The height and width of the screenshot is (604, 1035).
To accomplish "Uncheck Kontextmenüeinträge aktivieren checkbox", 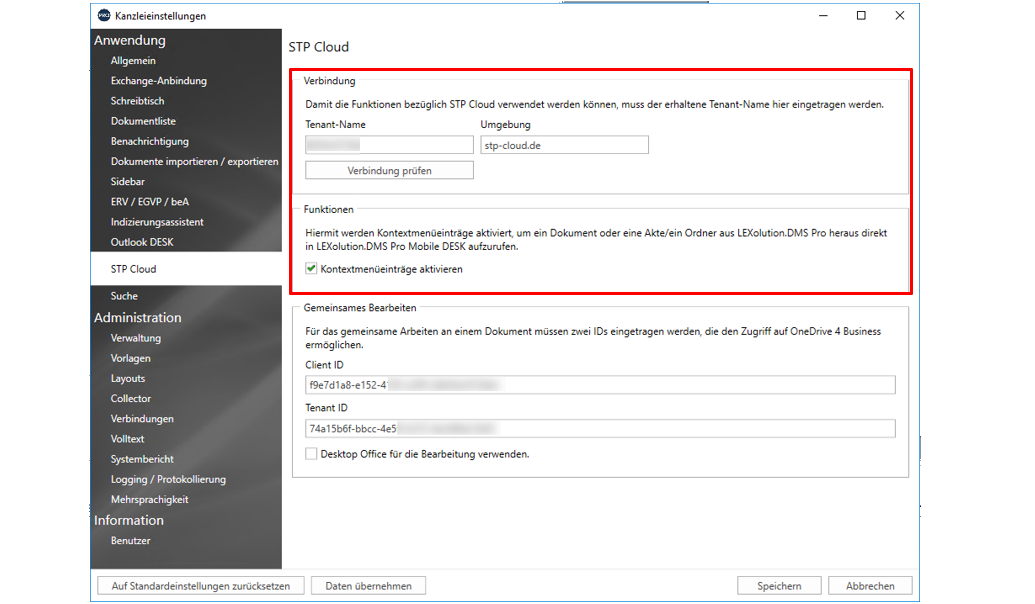I will [x=311, y=269].
